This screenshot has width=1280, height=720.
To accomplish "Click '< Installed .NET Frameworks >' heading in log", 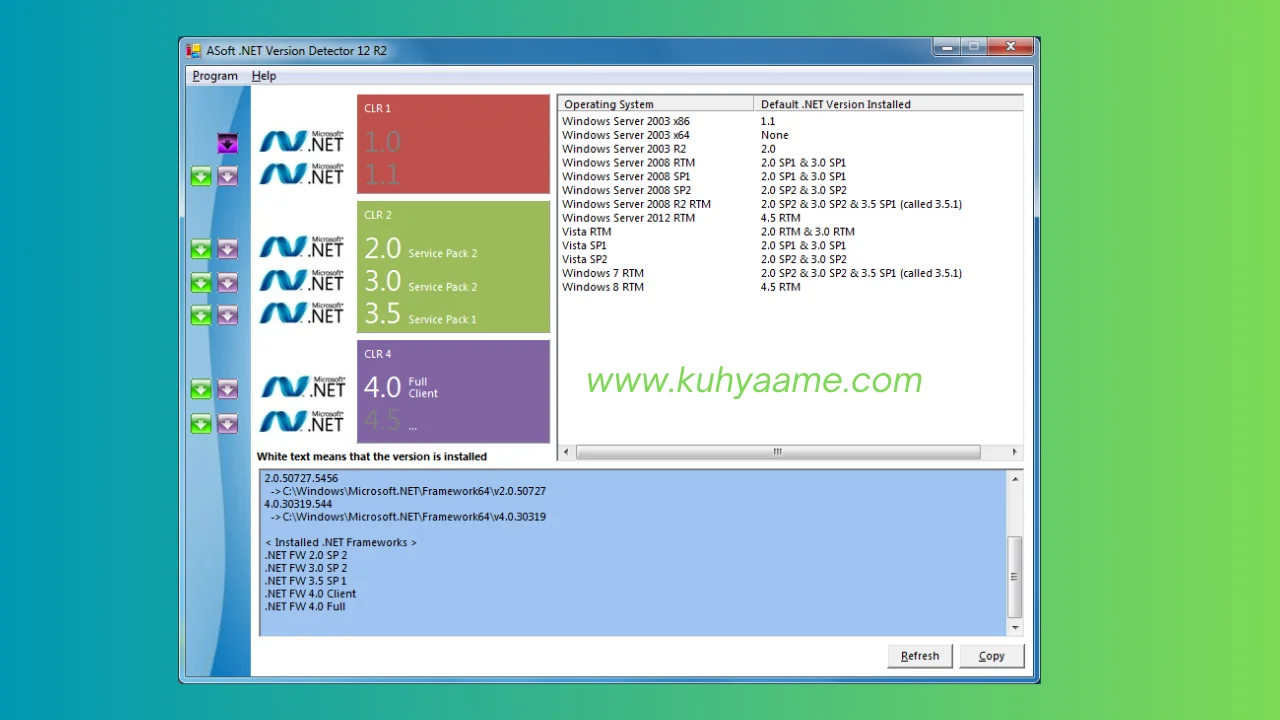I will click(341, 542).
